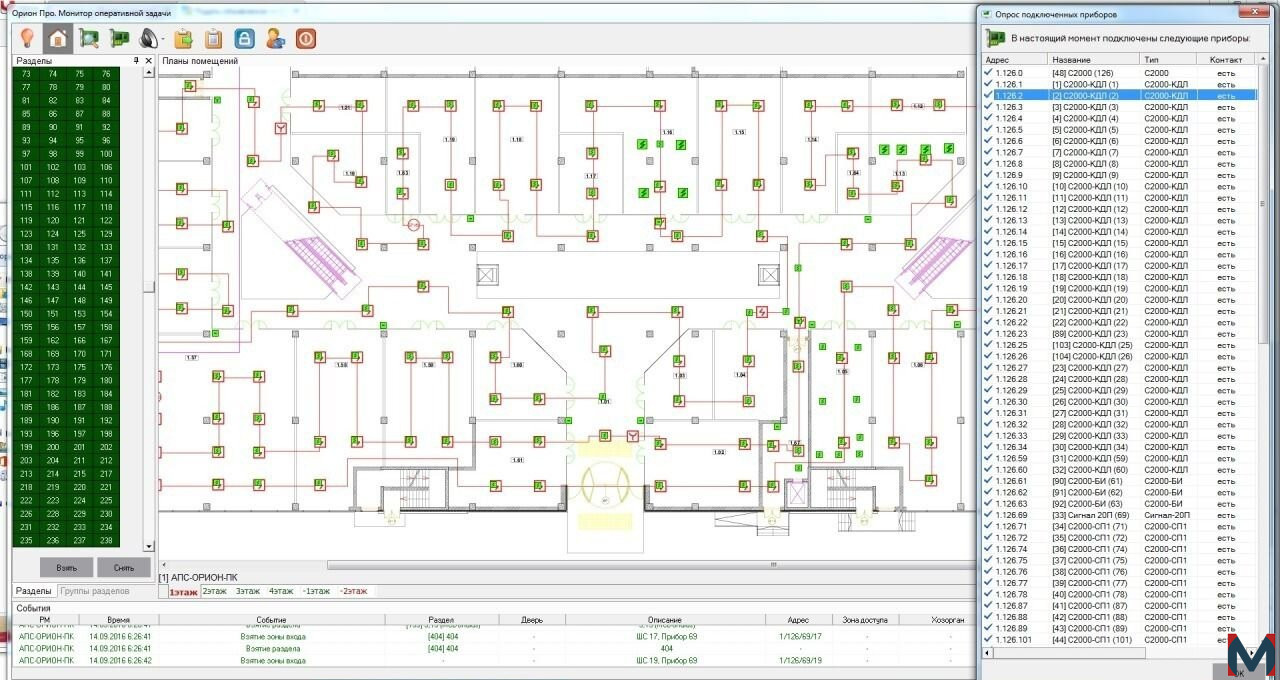Select section cell 150 in Разделы grid
The width and height of the screenshot is (1280, 680).
click(26, 314)
